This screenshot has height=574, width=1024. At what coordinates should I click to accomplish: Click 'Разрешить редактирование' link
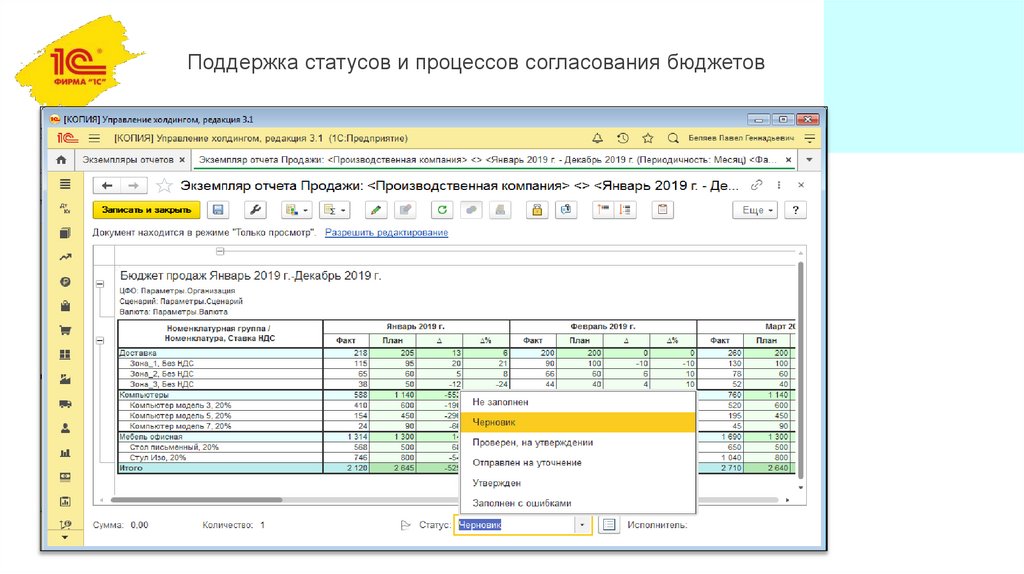[386, 233]
